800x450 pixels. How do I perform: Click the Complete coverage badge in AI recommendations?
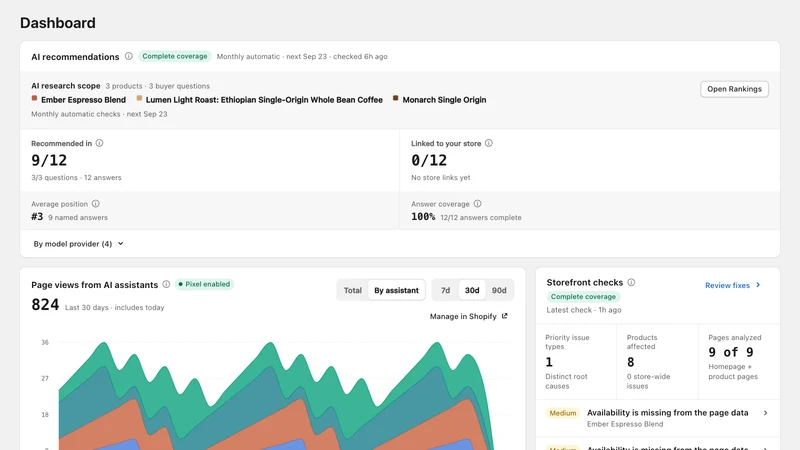coord(174,56)
